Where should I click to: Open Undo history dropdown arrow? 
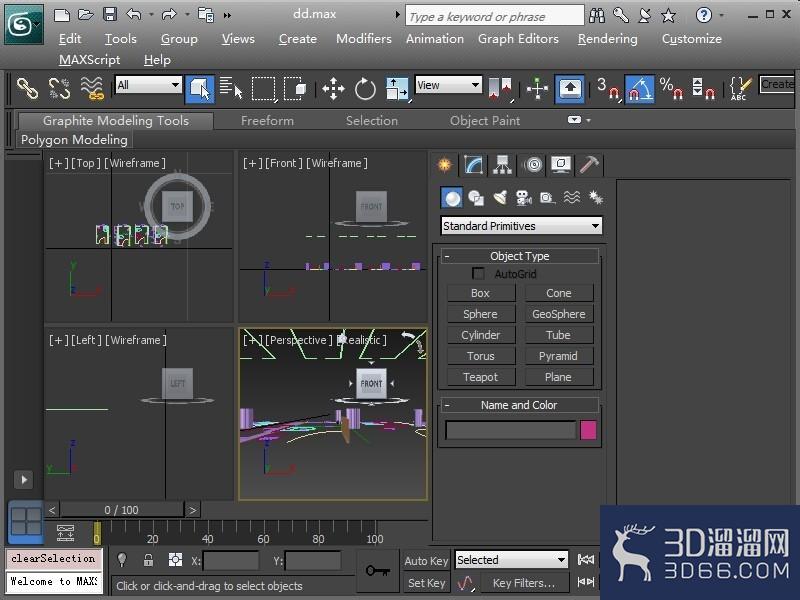[x=152, y=15]
